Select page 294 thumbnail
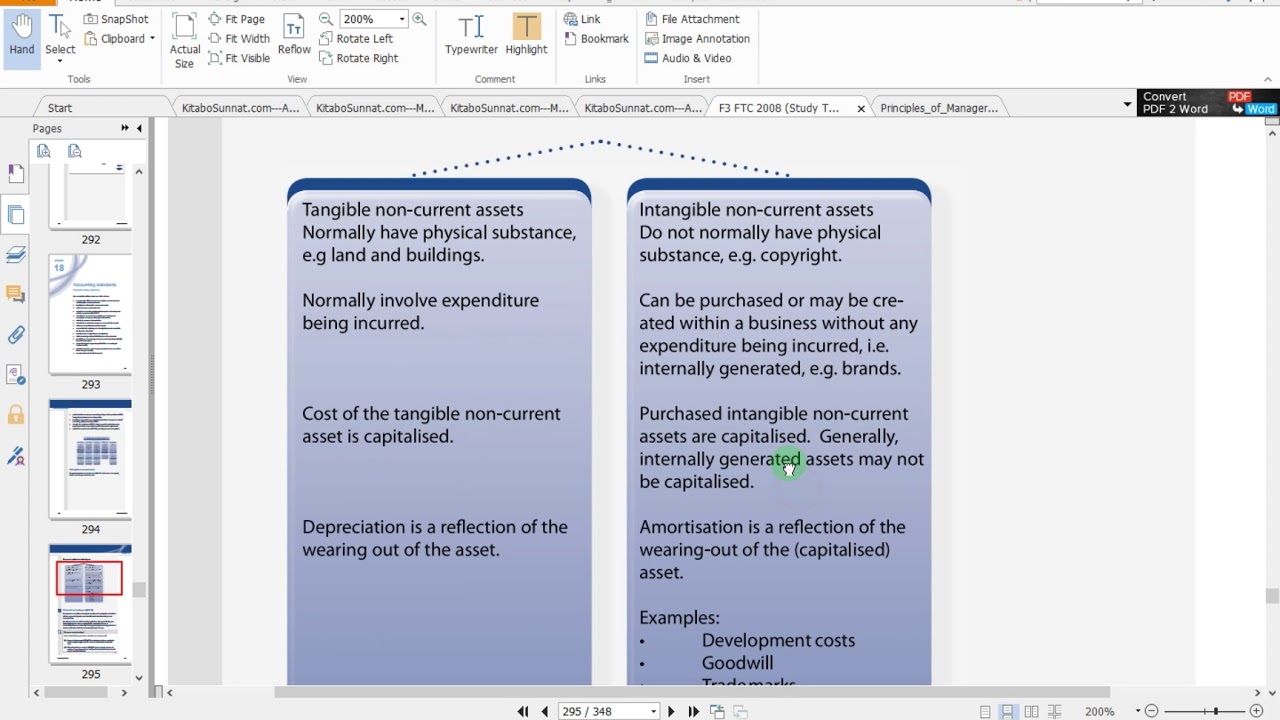The width and height of the screenshot is (1280, 720). coord(90,459)
